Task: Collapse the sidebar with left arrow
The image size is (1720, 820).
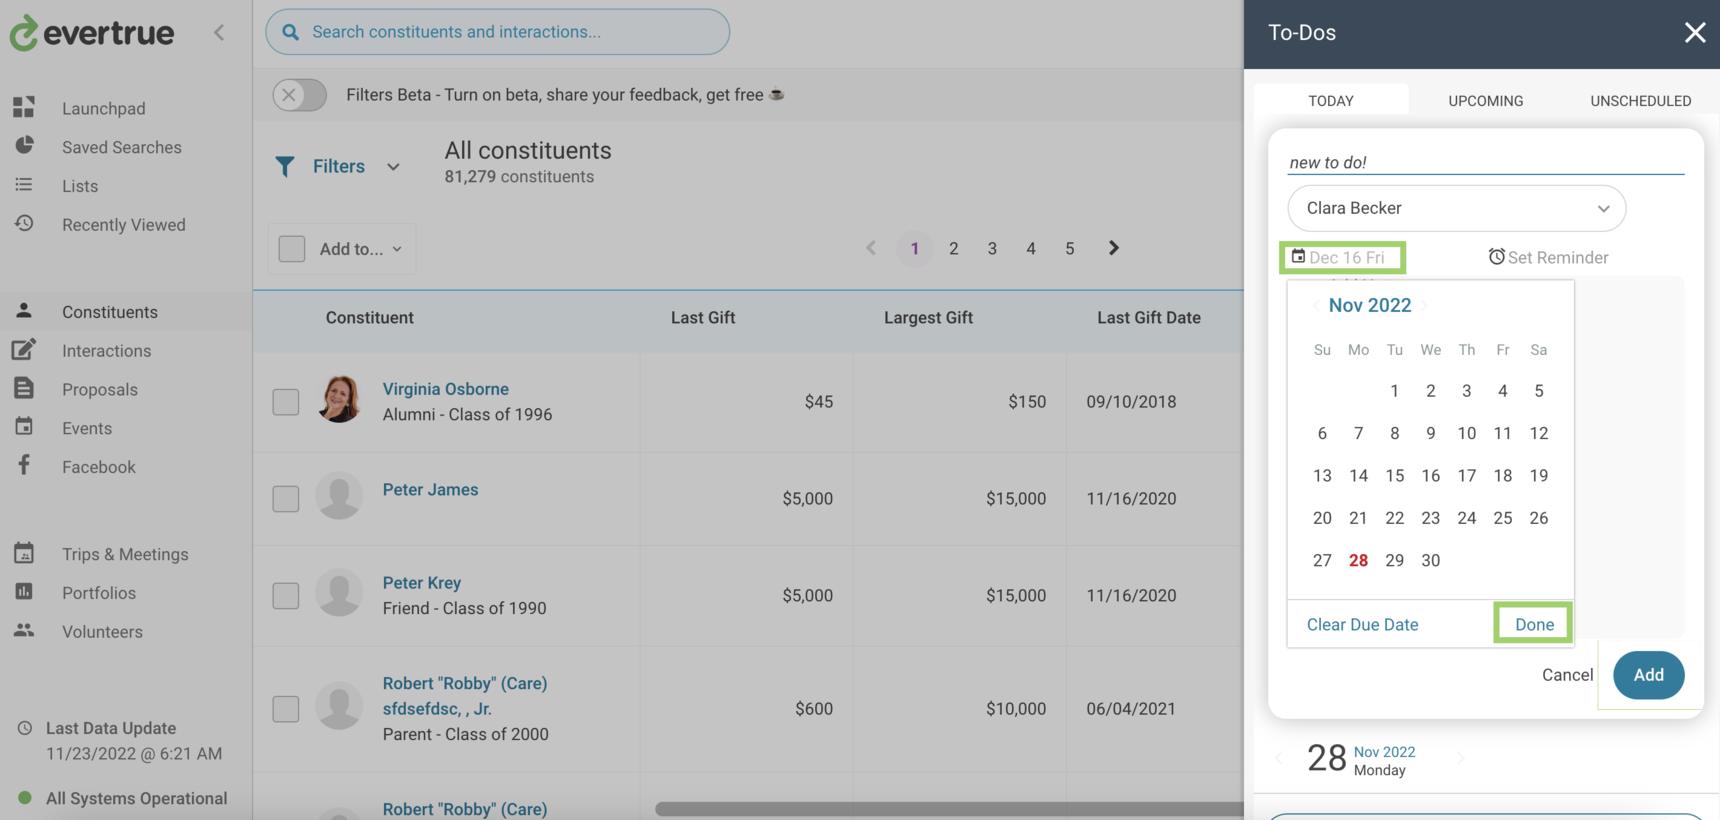Action: pos(219,32)
